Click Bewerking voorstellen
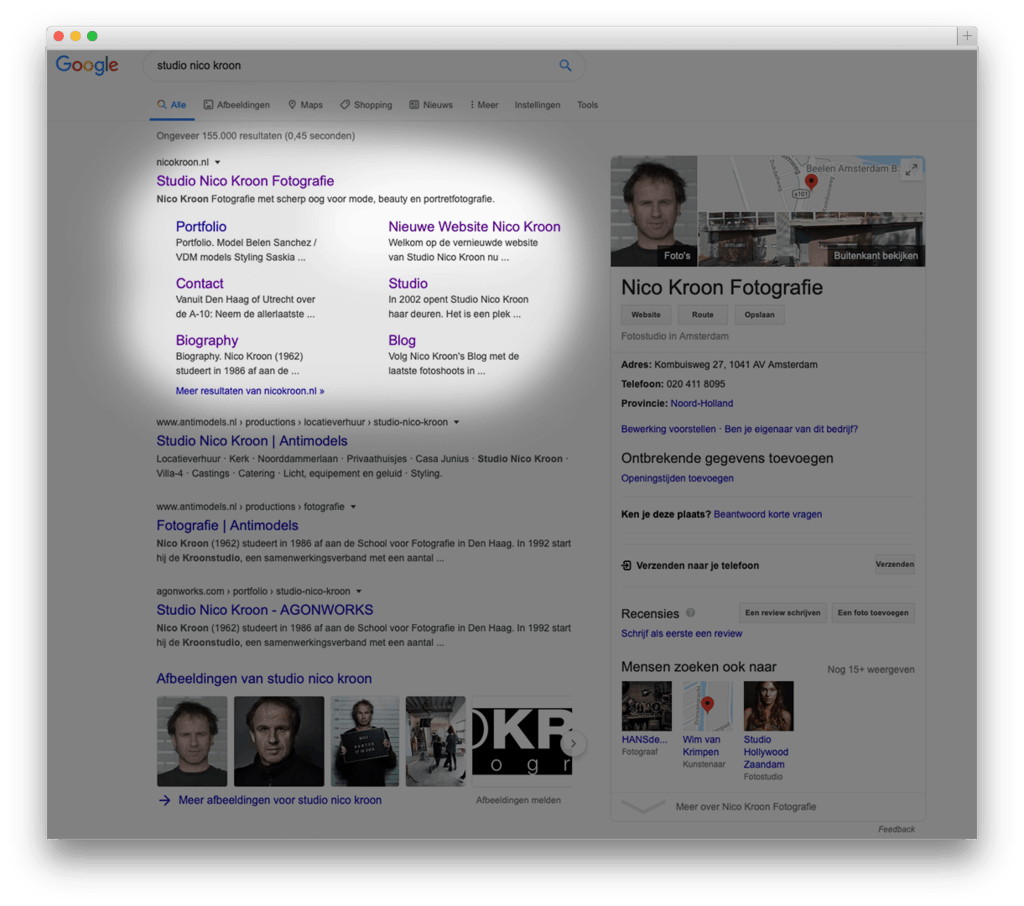The image size is (1024, 906). 668,429
